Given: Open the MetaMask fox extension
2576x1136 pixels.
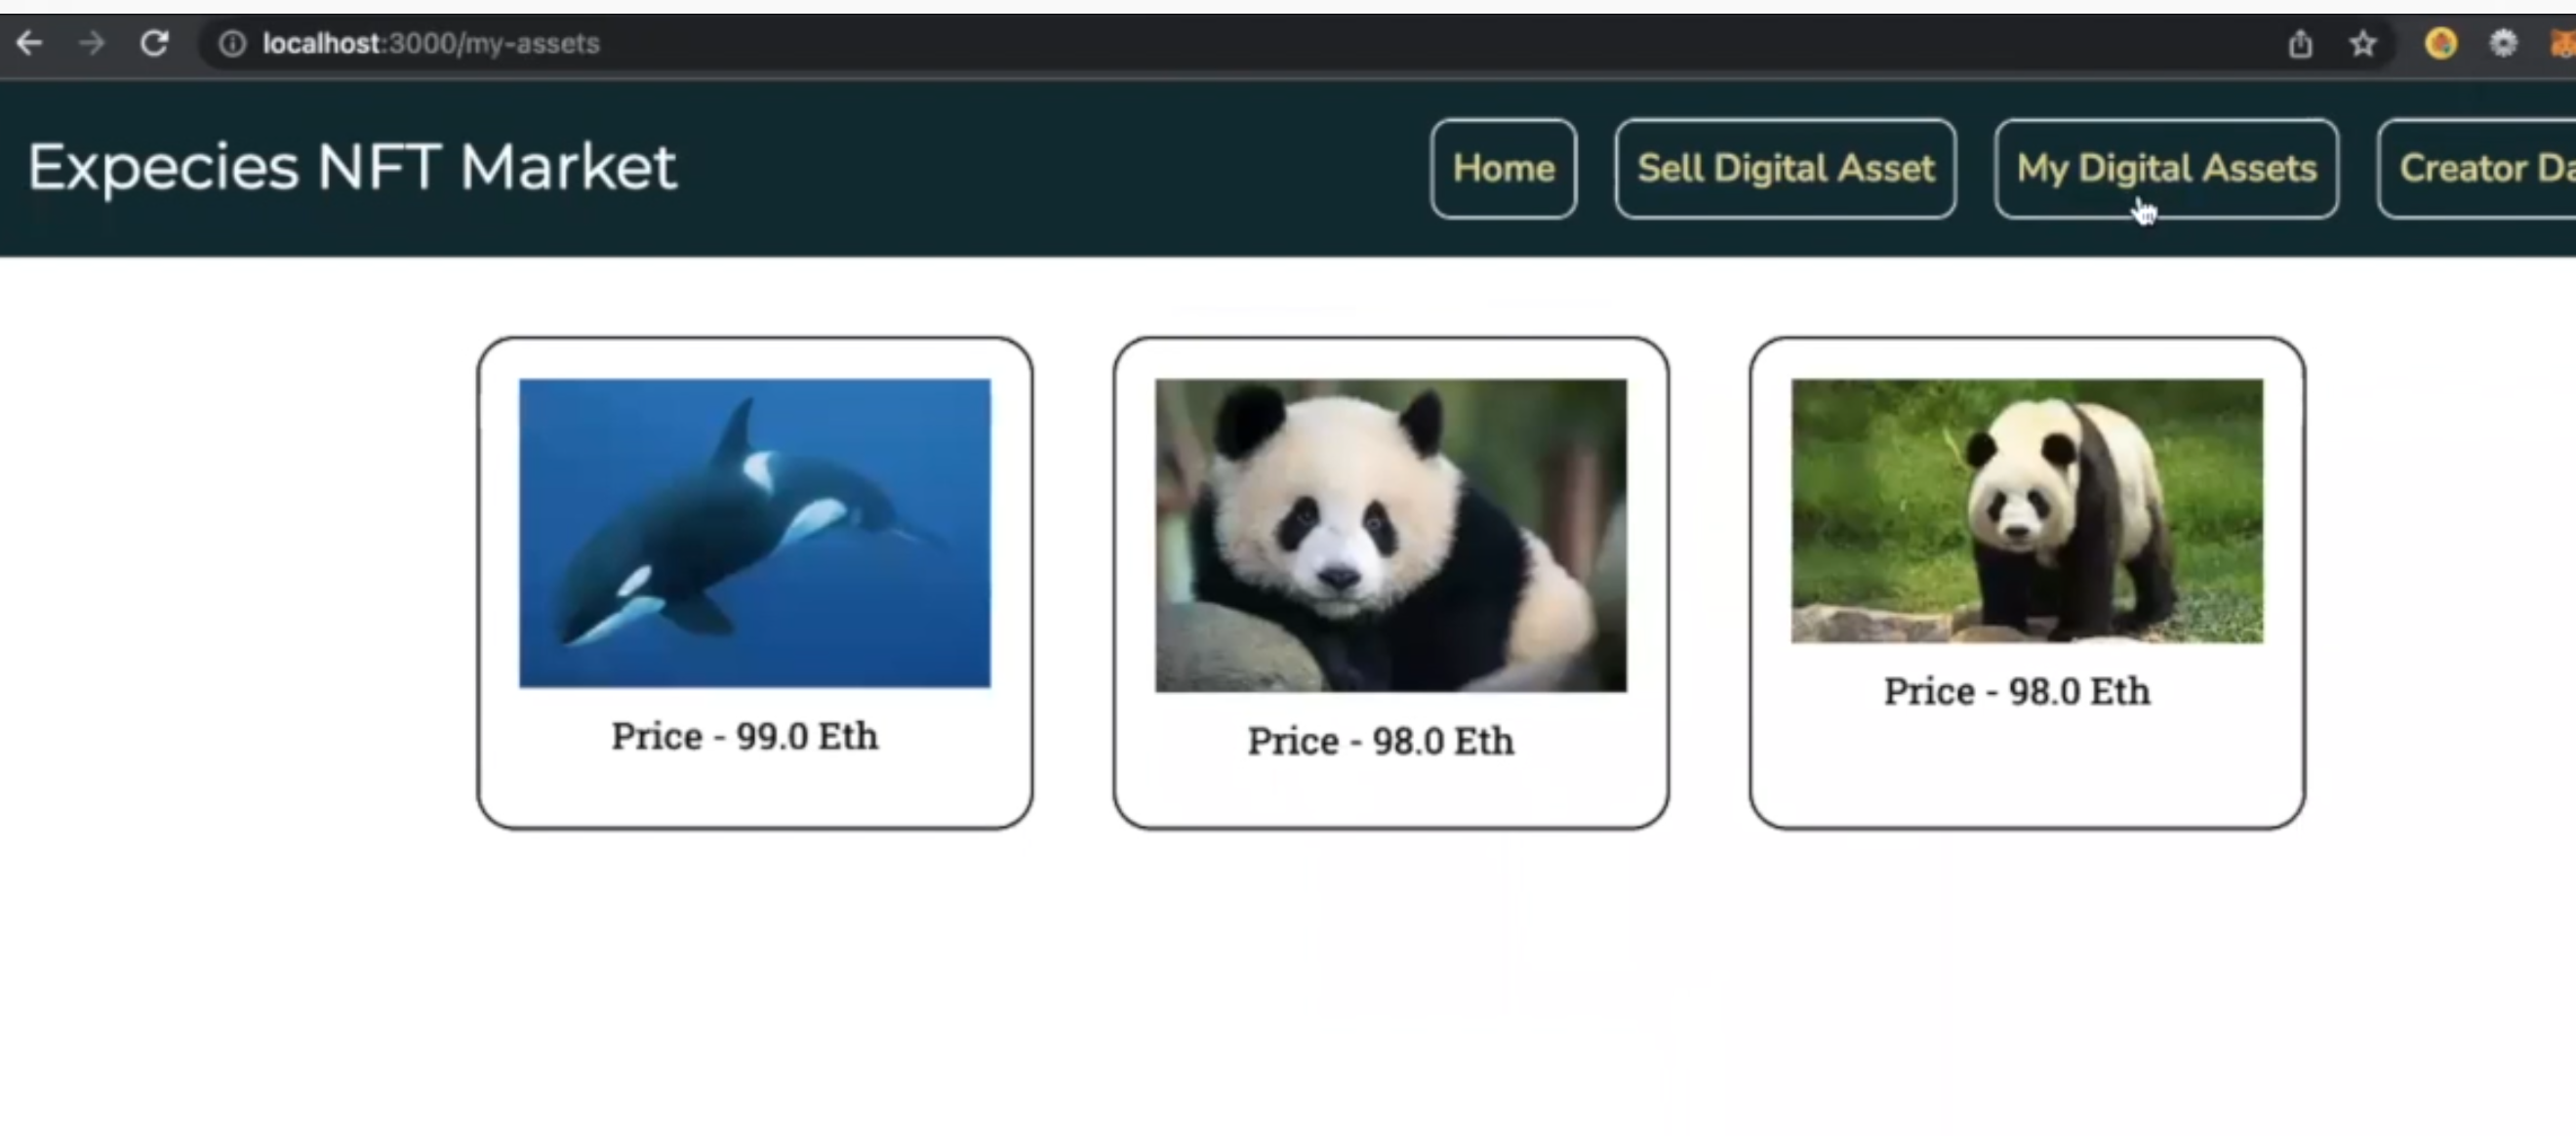Looking at the screenshot, I should point(2562,44).
